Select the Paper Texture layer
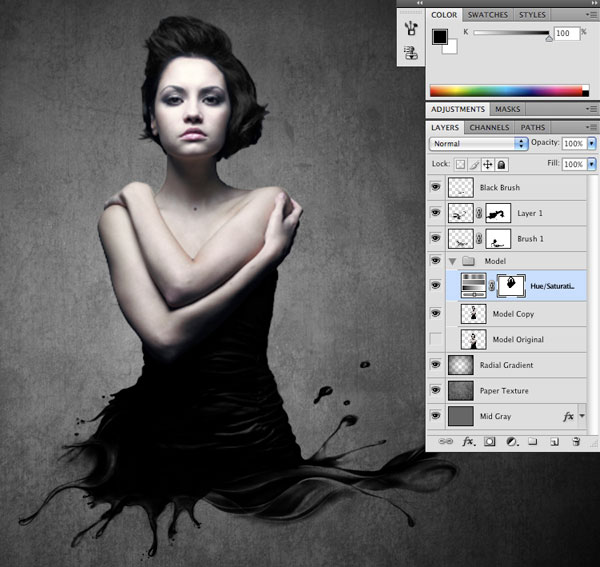This screenshot has width=600, height=567. (516, 391)
